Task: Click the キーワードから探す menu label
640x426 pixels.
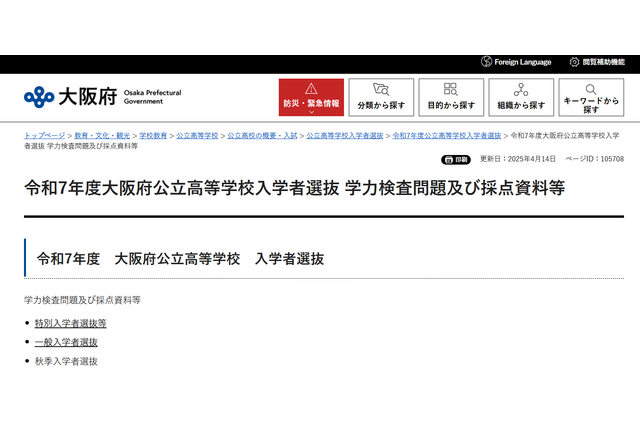Action: (591, 105)
